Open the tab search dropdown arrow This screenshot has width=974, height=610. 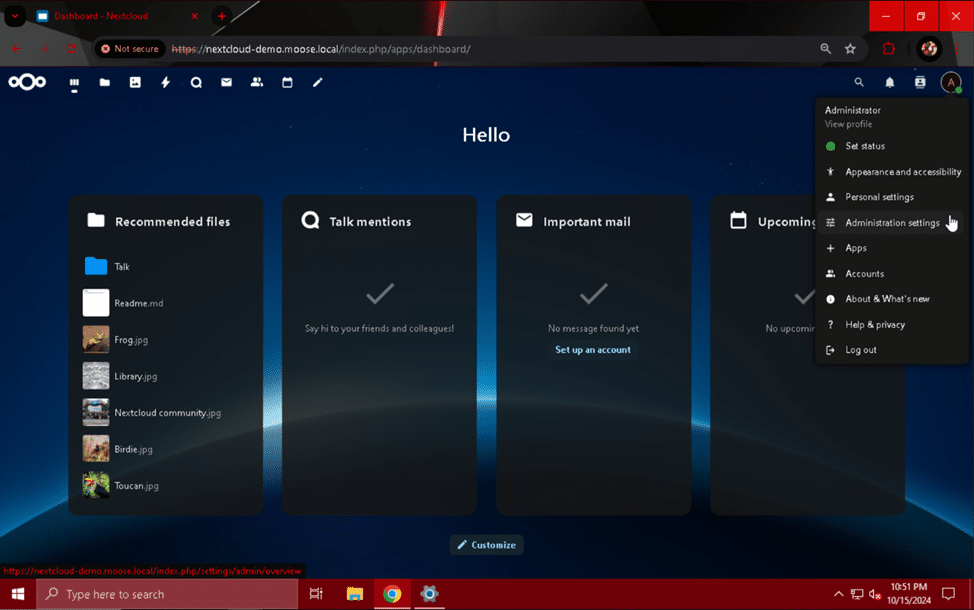click(x=15, y=16)
